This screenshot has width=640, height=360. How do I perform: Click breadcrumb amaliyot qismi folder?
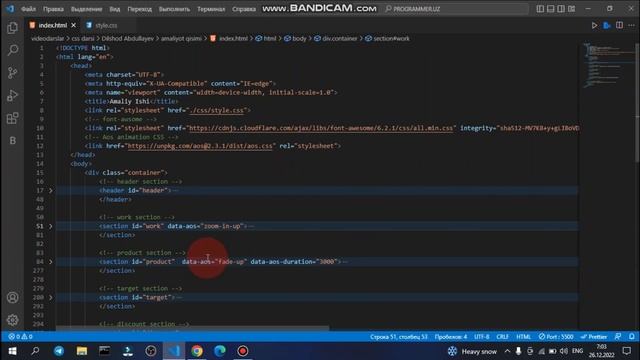click(x=181, y=38)
